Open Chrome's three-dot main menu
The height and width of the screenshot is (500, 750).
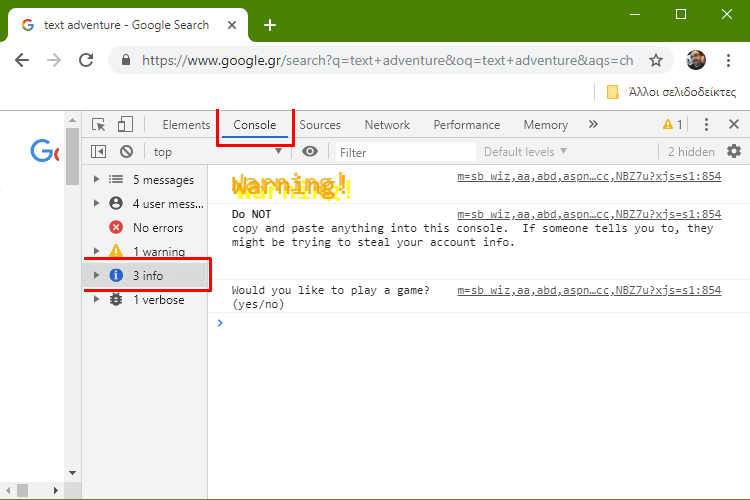click(x=728, y=60)
